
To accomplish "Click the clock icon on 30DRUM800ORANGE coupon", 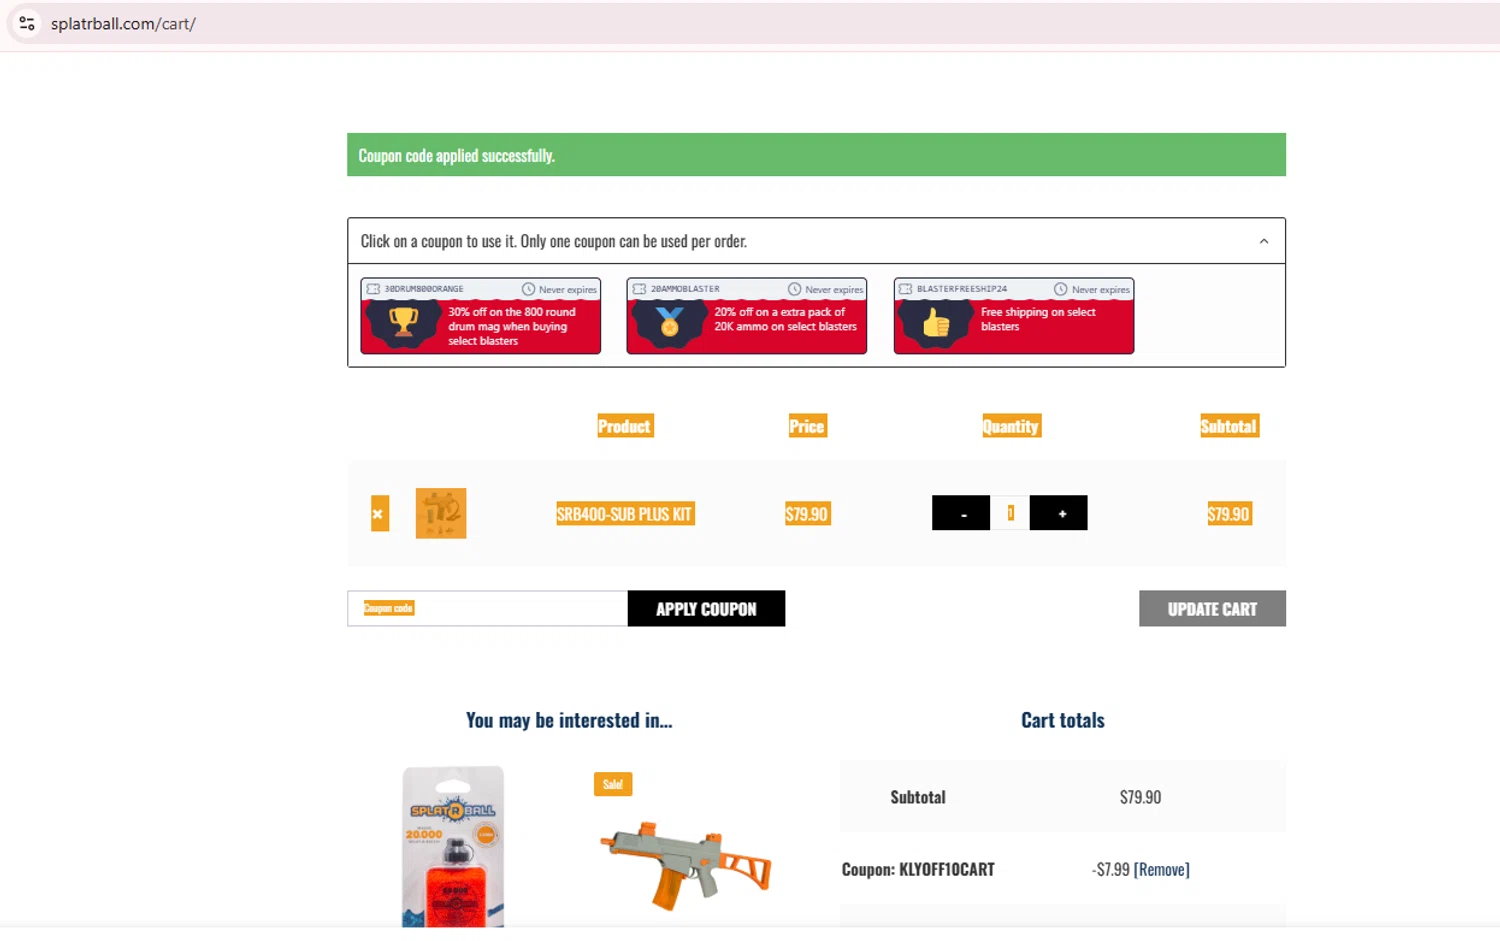I will 528,289.
